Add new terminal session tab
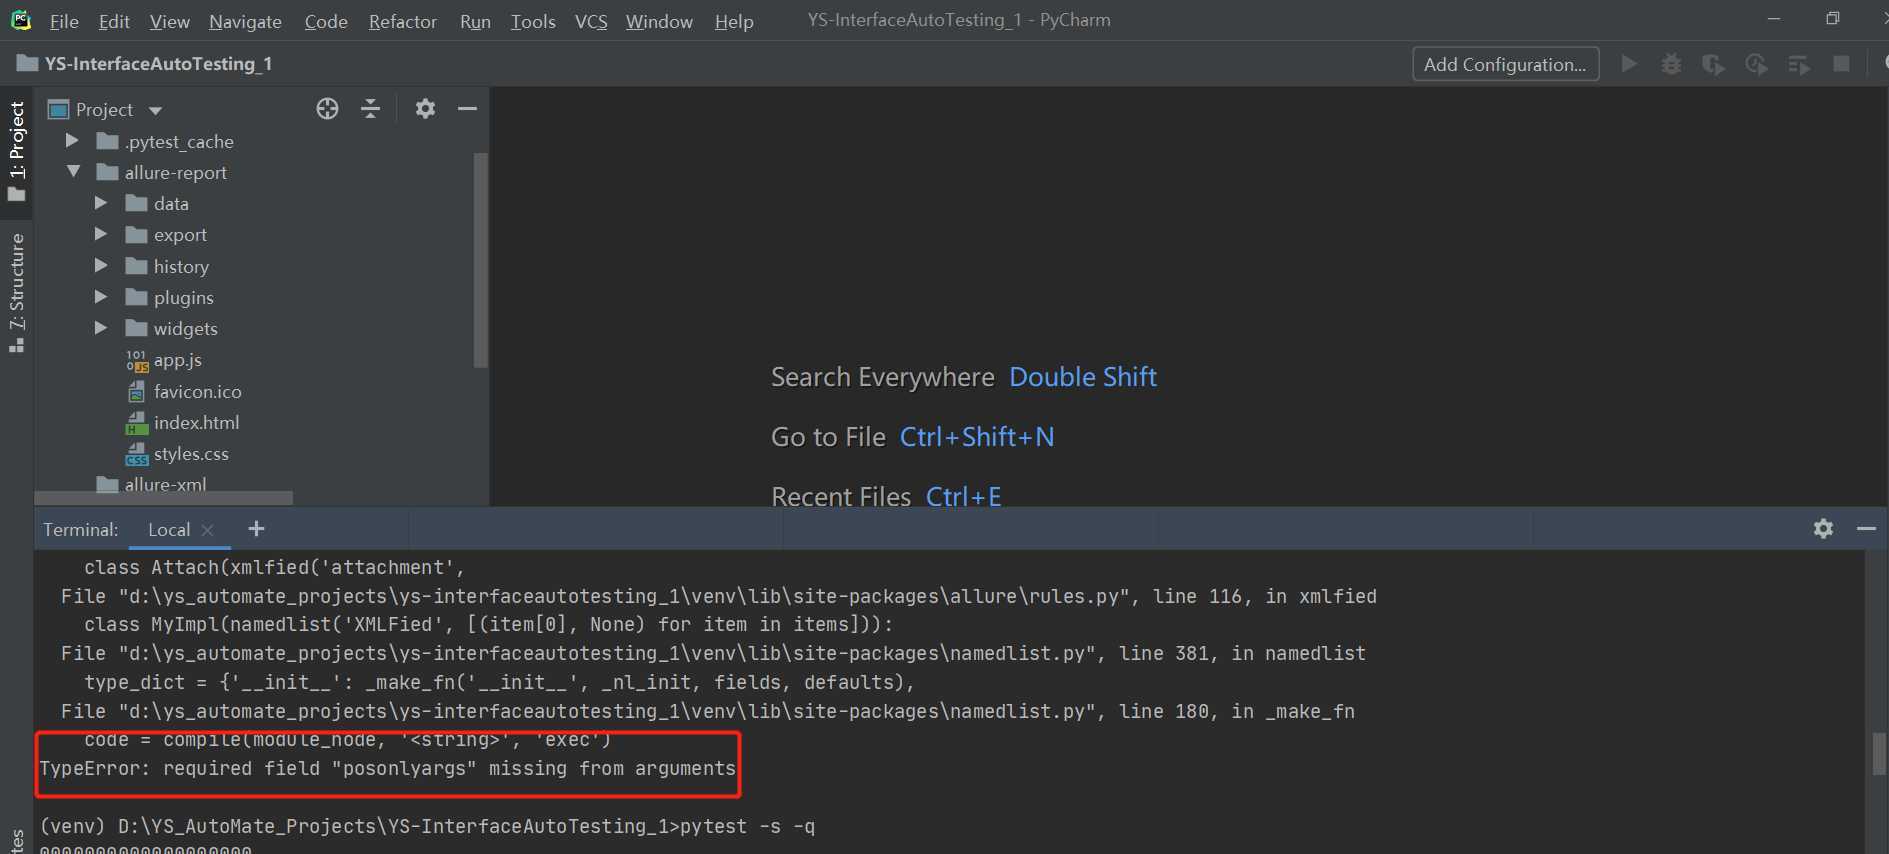This screenshot has height=854, width=1889. tap(256, 529)
